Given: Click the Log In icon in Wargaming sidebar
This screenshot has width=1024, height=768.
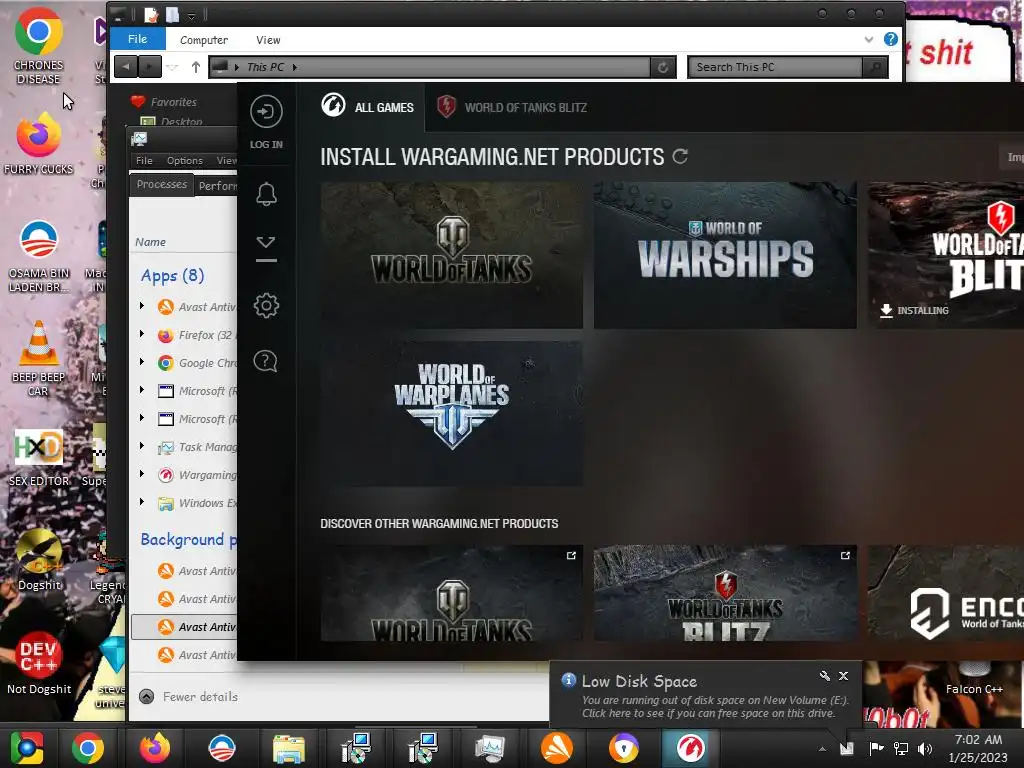Looking at the screenshot, I should (266, 112).
